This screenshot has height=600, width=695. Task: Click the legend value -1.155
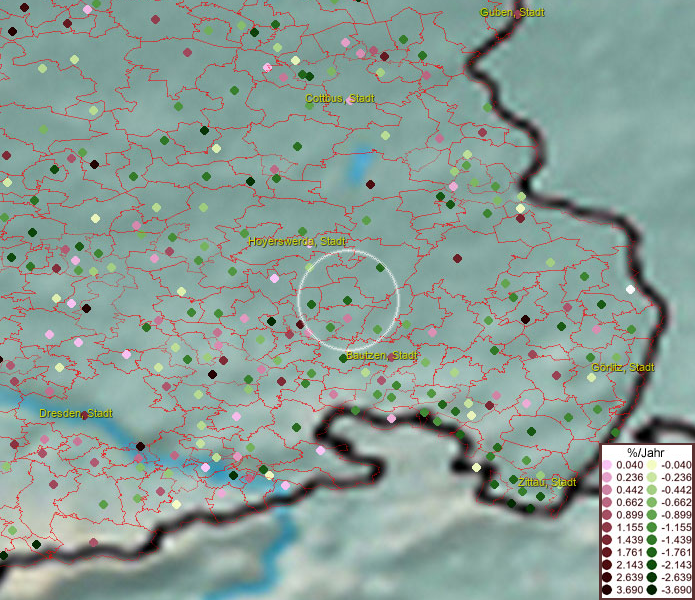click(676, 527)
